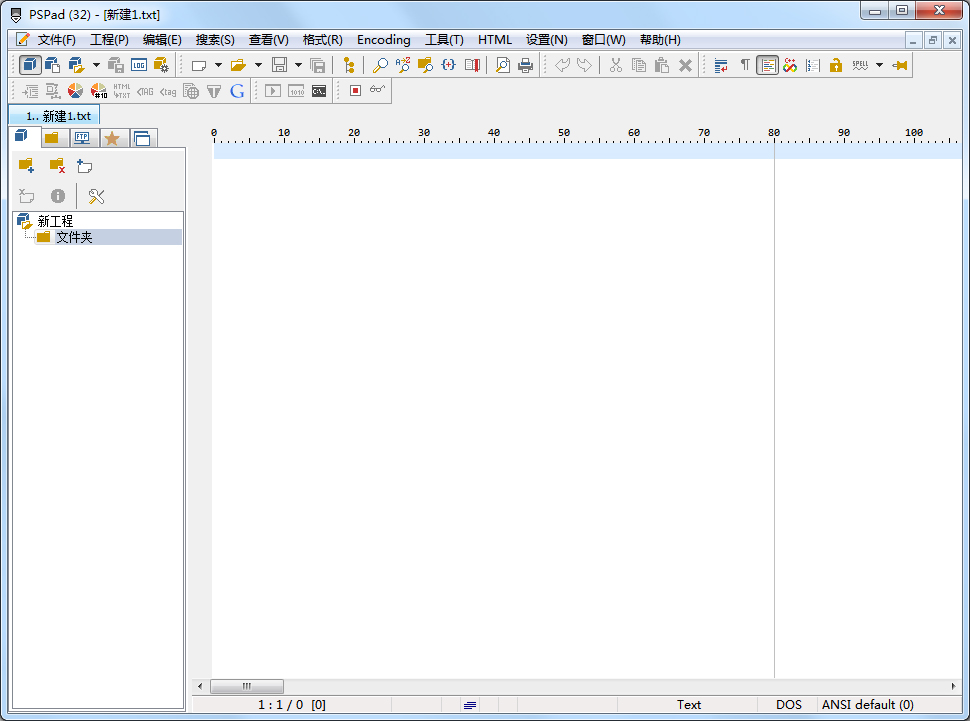Image resolution: width=970 pixels, height=721 pixels.
Task: Click the code structure tree icon
Action: pos(349,65)
